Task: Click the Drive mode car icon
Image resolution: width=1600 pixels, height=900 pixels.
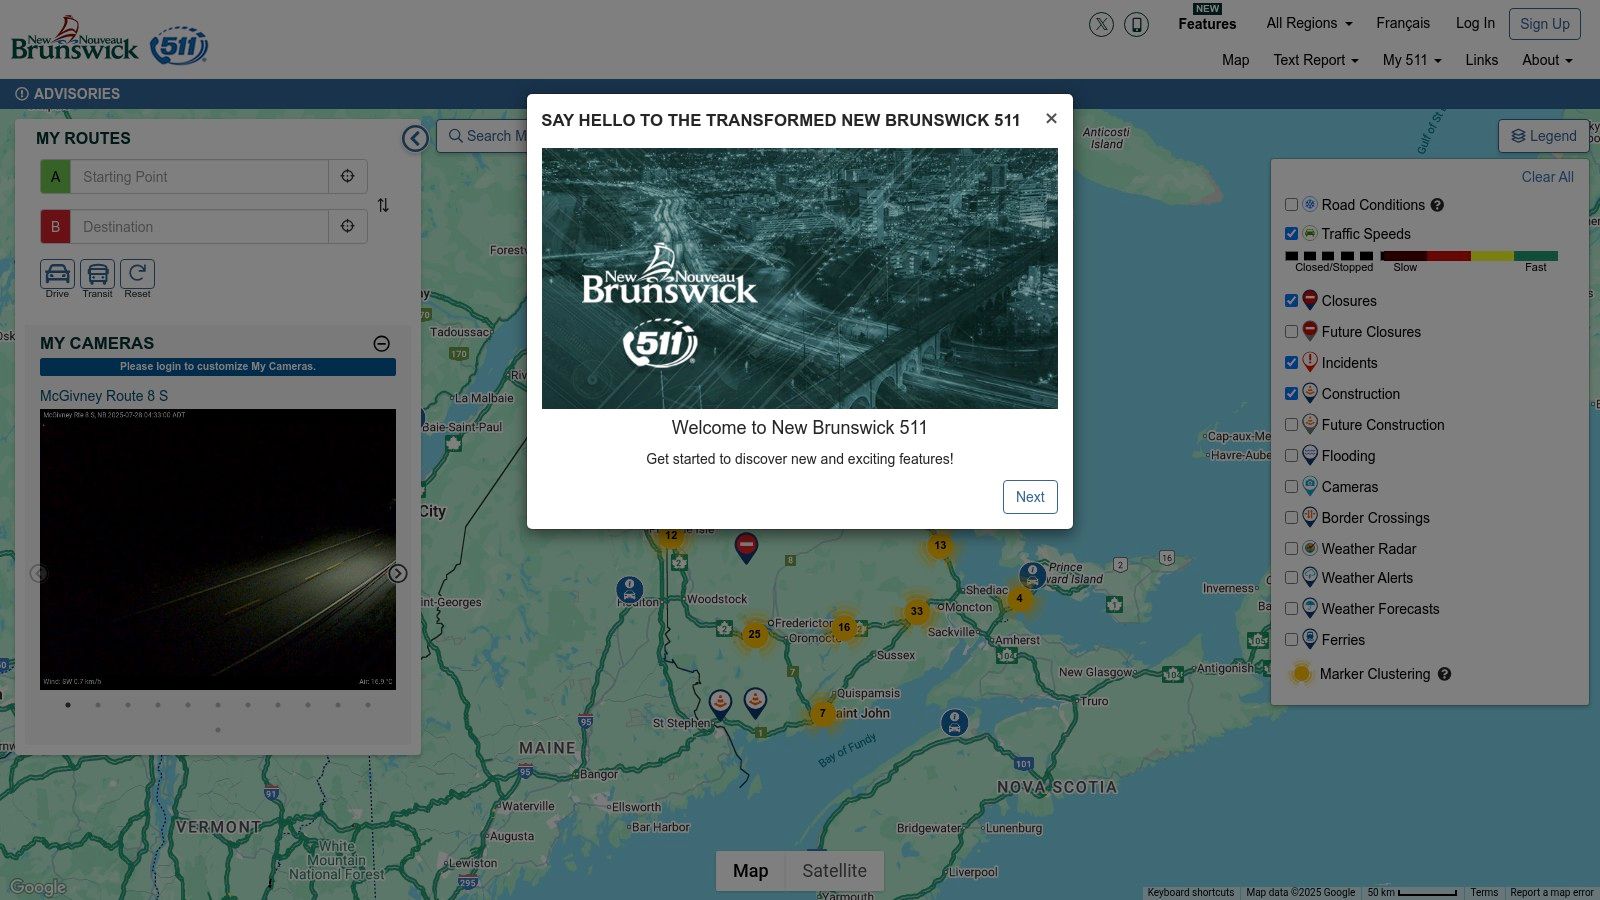Action: 57,274
